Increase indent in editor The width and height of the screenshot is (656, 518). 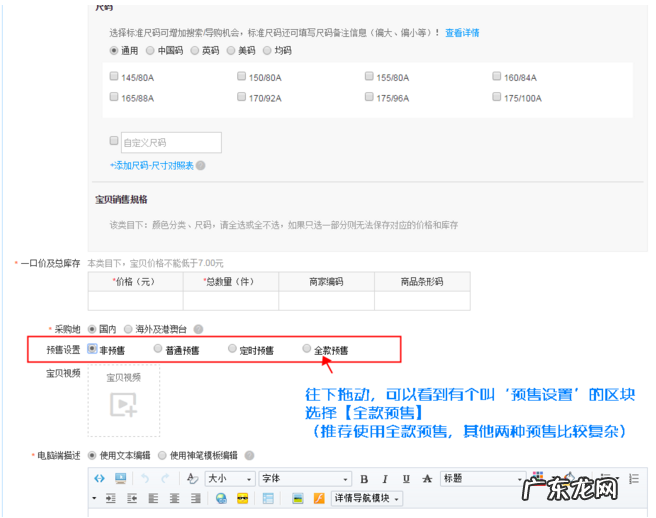(x=111, y=498)
